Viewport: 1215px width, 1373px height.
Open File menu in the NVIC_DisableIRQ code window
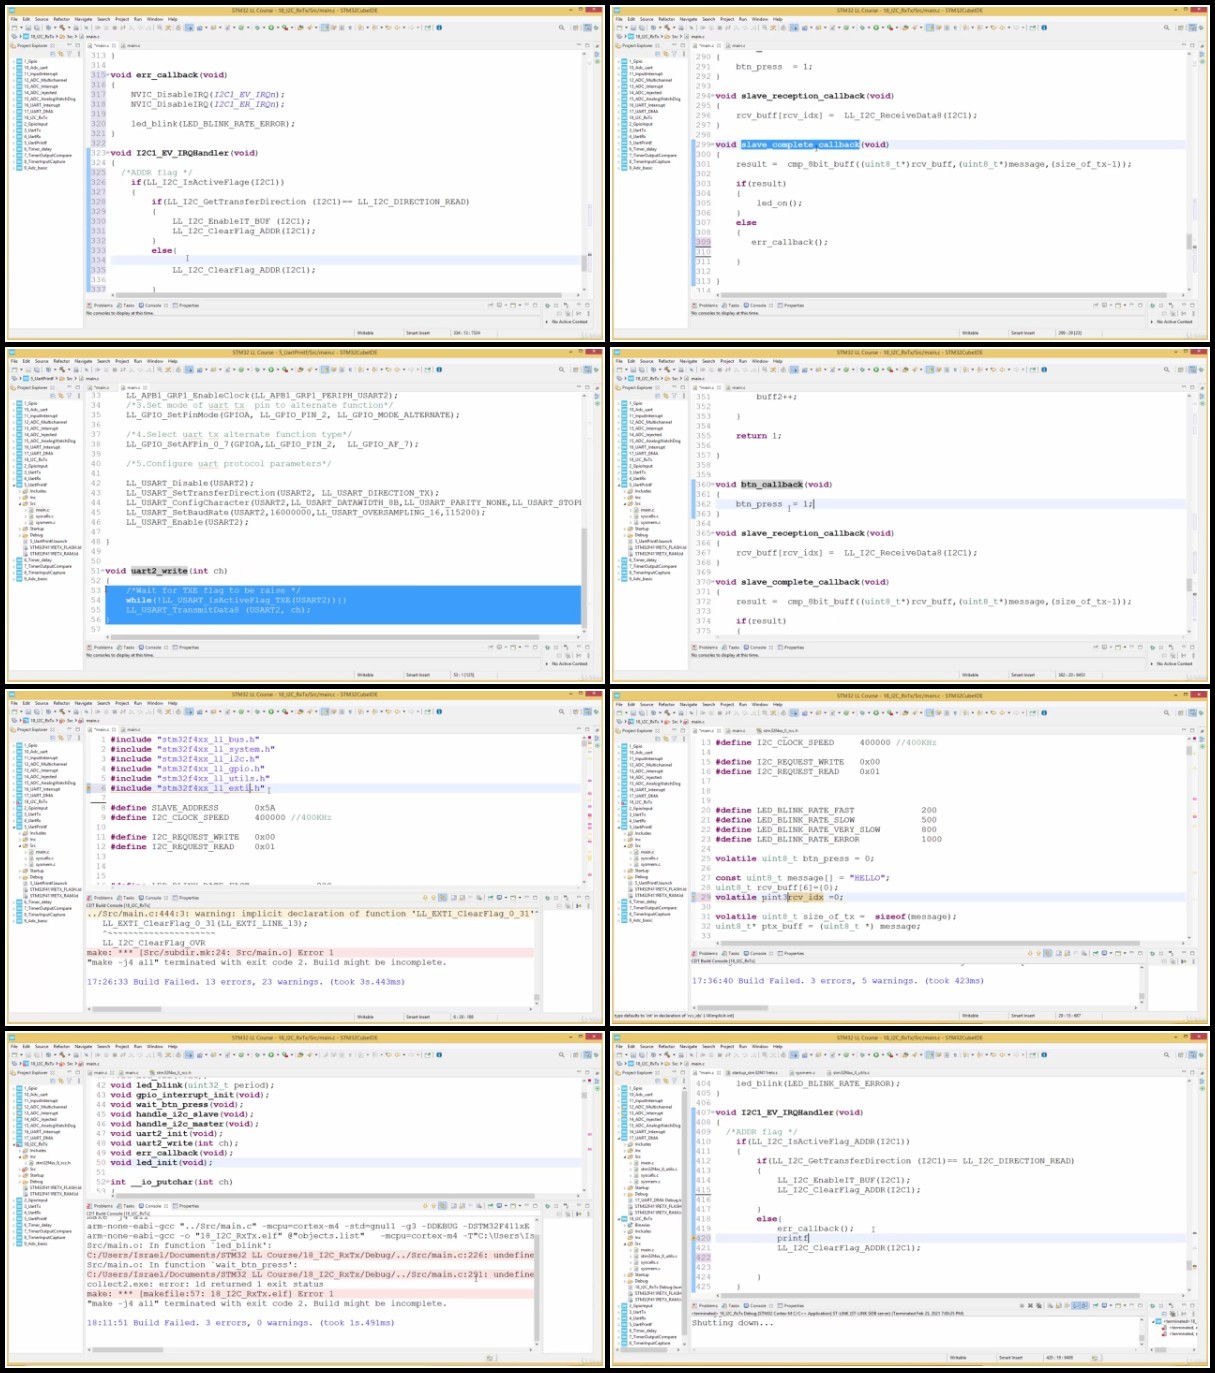pyautogui.click(x=14, y=19)
